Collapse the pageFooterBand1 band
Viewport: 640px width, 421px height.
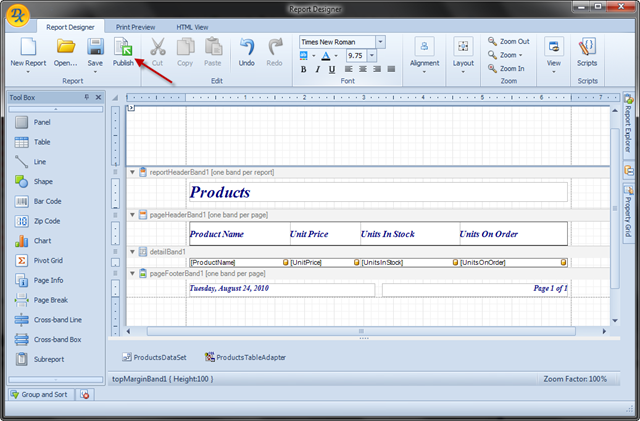tap(132, 274)
